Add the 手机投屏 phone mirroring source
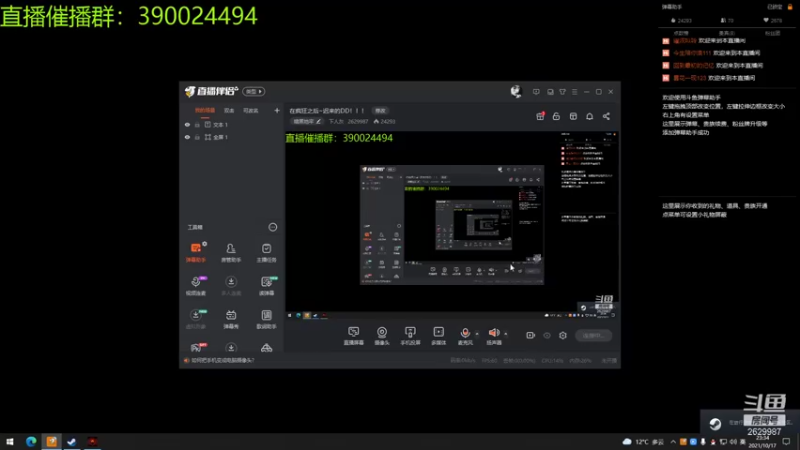Image resolution: width=800 pixels, height=450 pixels. click(x=410, y=336)
